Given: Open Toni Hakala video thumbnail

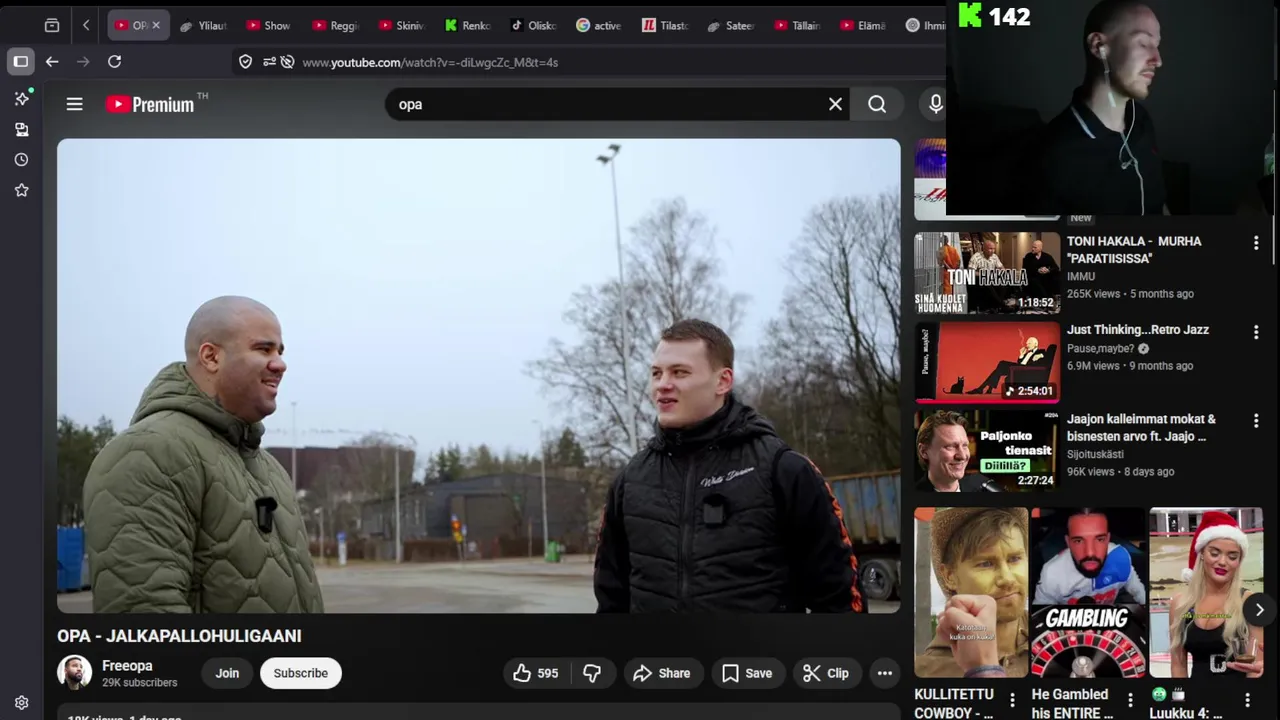Looking at the screenshot, I should tap(987, 273).
